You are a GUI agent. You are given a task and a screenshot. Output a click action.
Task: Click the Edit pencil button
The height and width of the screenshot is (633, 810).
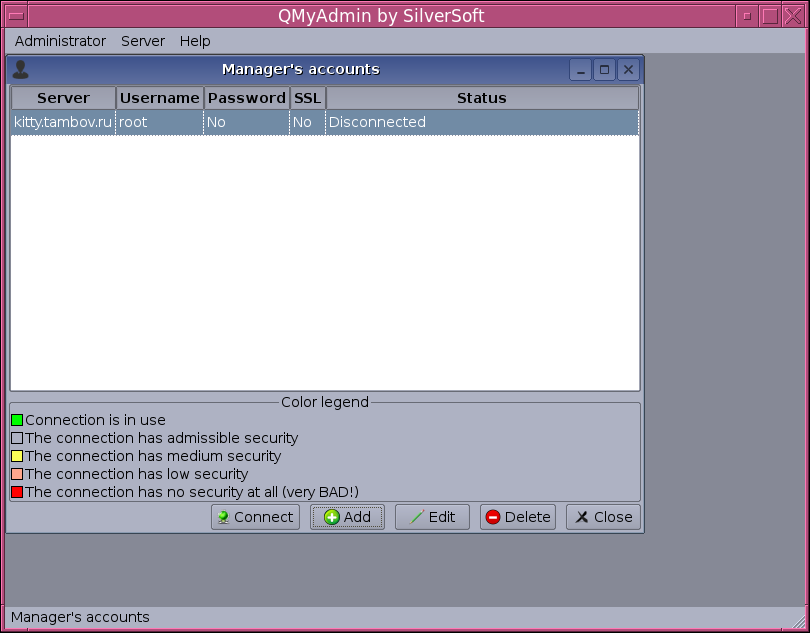pos(432,517)
